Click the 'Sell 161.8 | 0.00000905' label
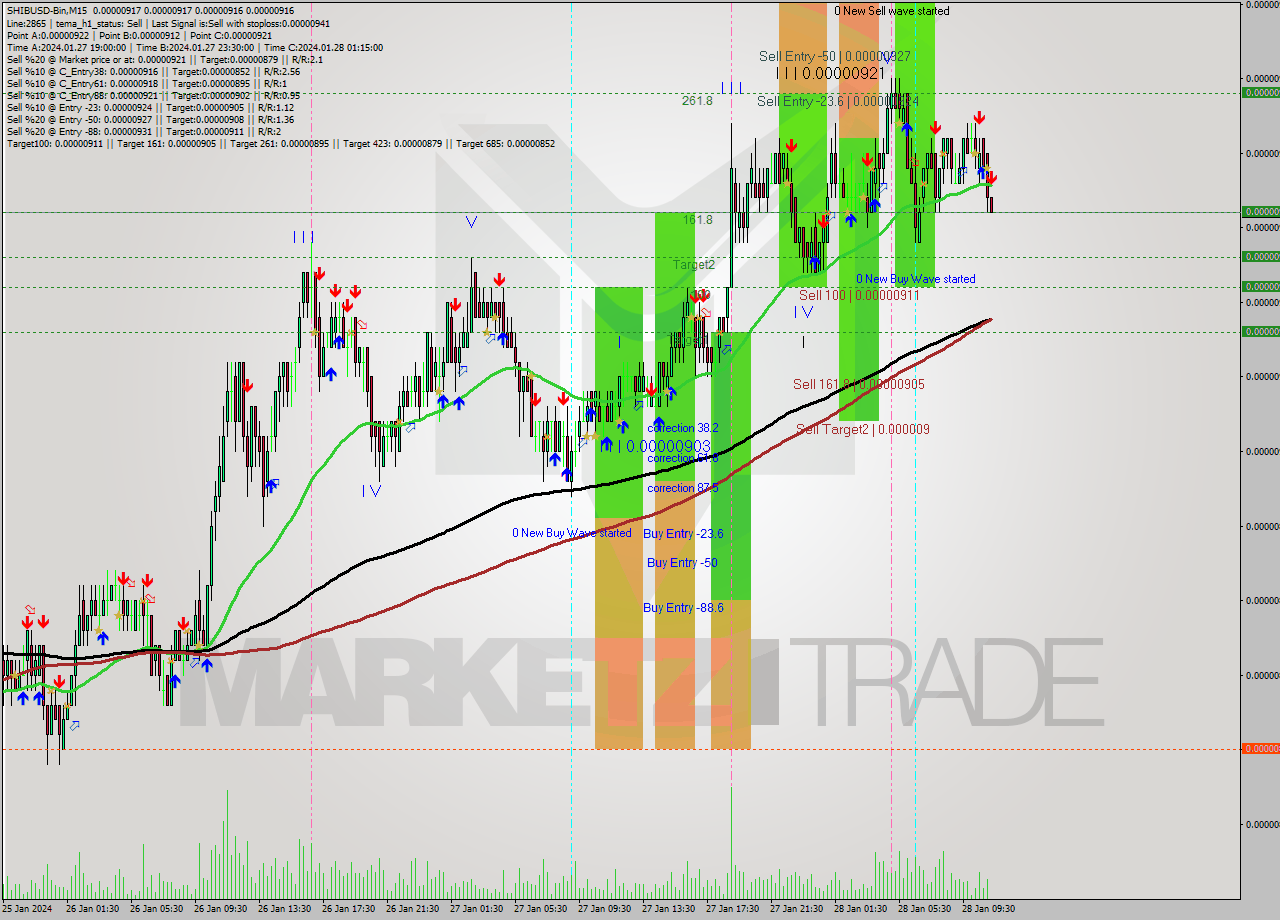Screen dimensions: 1280x920 [x=858, y=384]
